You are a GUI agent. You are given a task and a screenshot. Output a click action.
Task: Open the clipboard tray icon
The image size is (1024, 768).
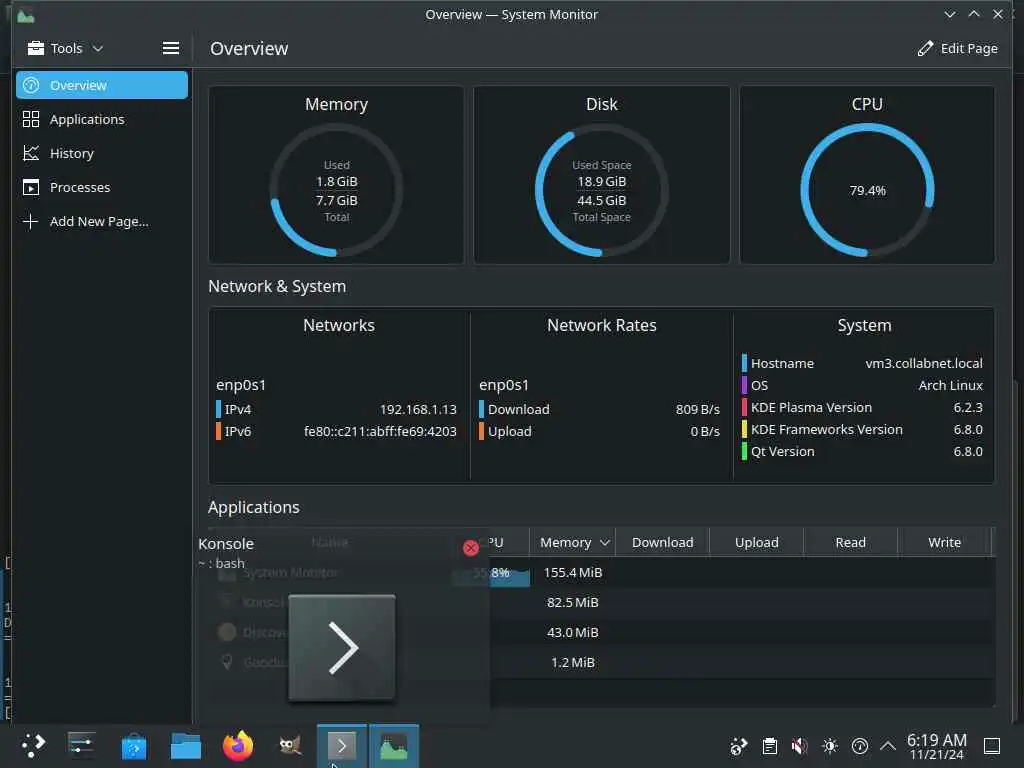tap(770, 746)
